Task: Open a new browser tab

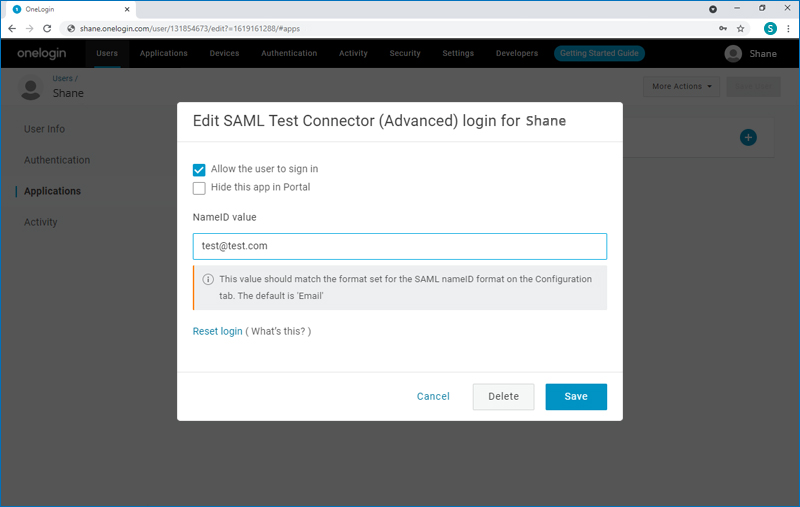Action: pyautogui.click(x=150, y=9)
